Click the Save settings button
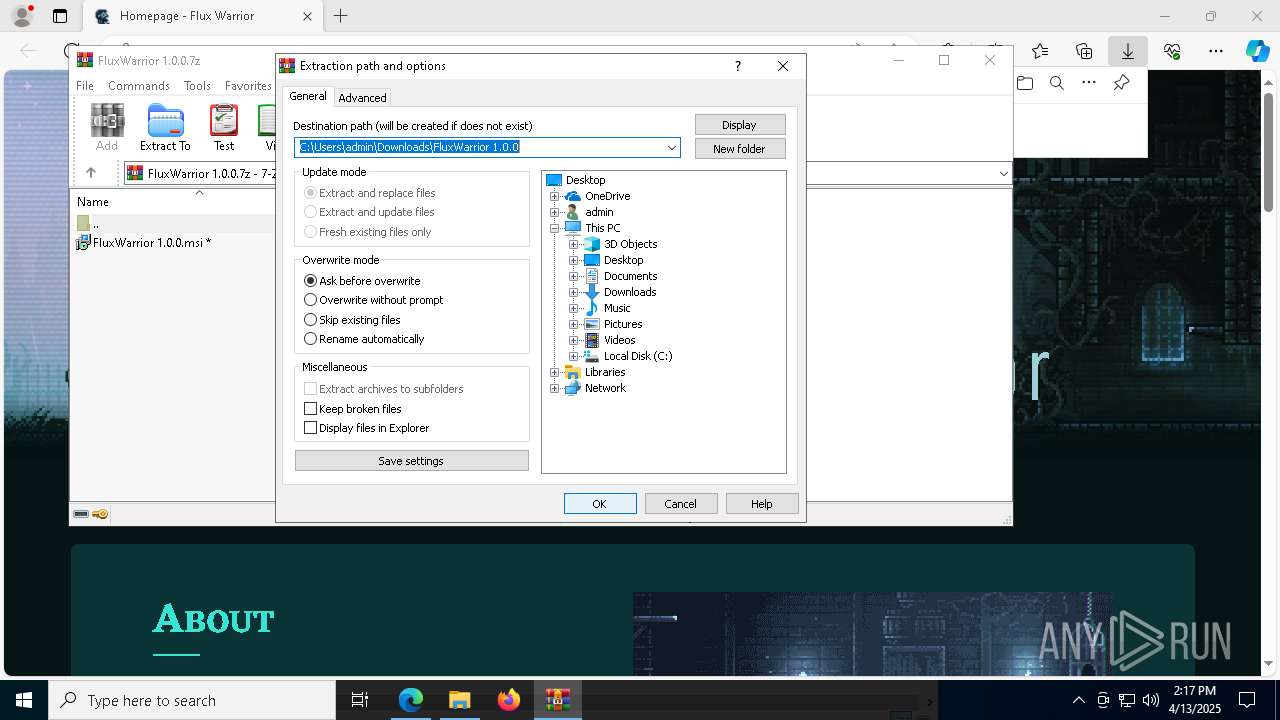The width and height of the screenshot is (1280, 720). [x=412, y=461]
